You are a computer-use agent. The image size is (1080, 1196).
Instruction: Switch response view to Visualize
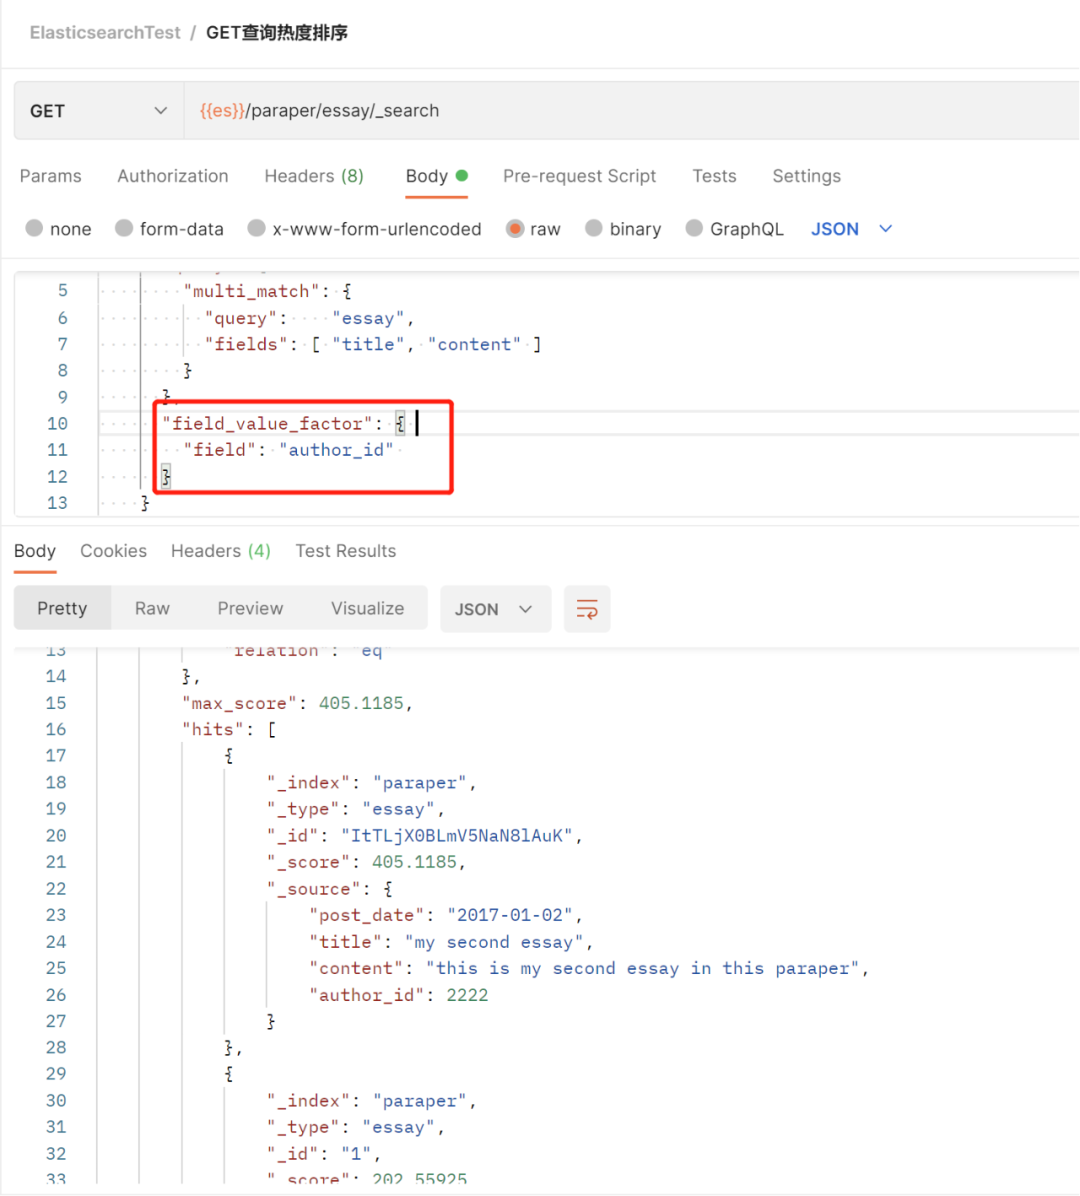point(368,608)
